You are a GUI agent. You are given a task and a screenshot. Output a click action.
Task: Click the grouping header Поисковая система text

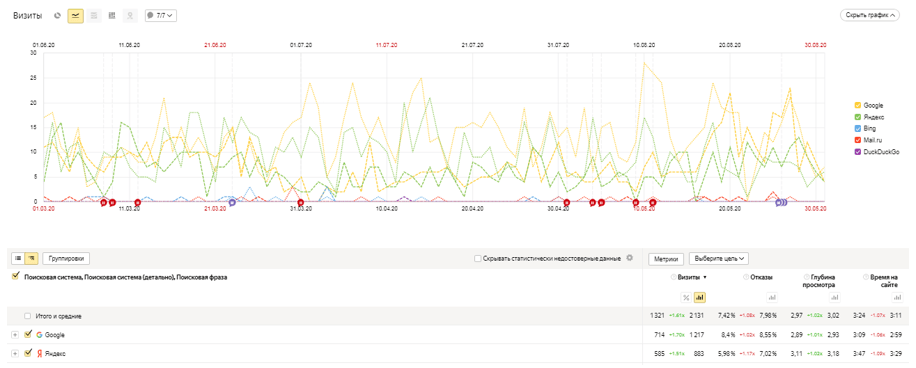coord(125,277)
